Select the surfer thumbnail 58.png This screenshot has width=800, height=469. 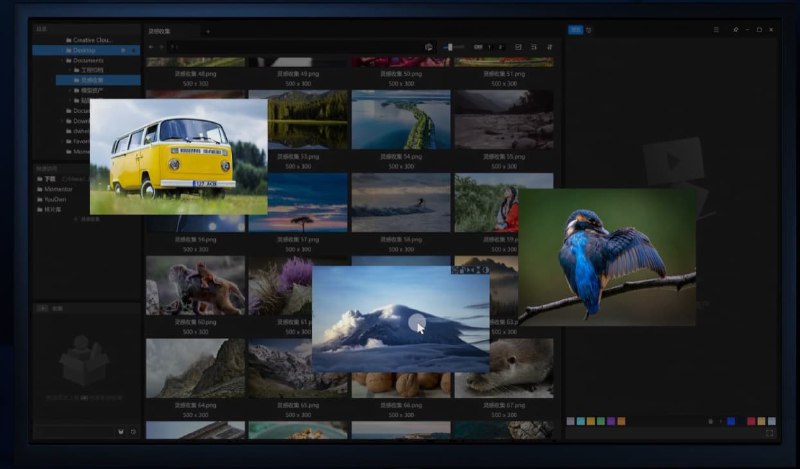point(401,203)
